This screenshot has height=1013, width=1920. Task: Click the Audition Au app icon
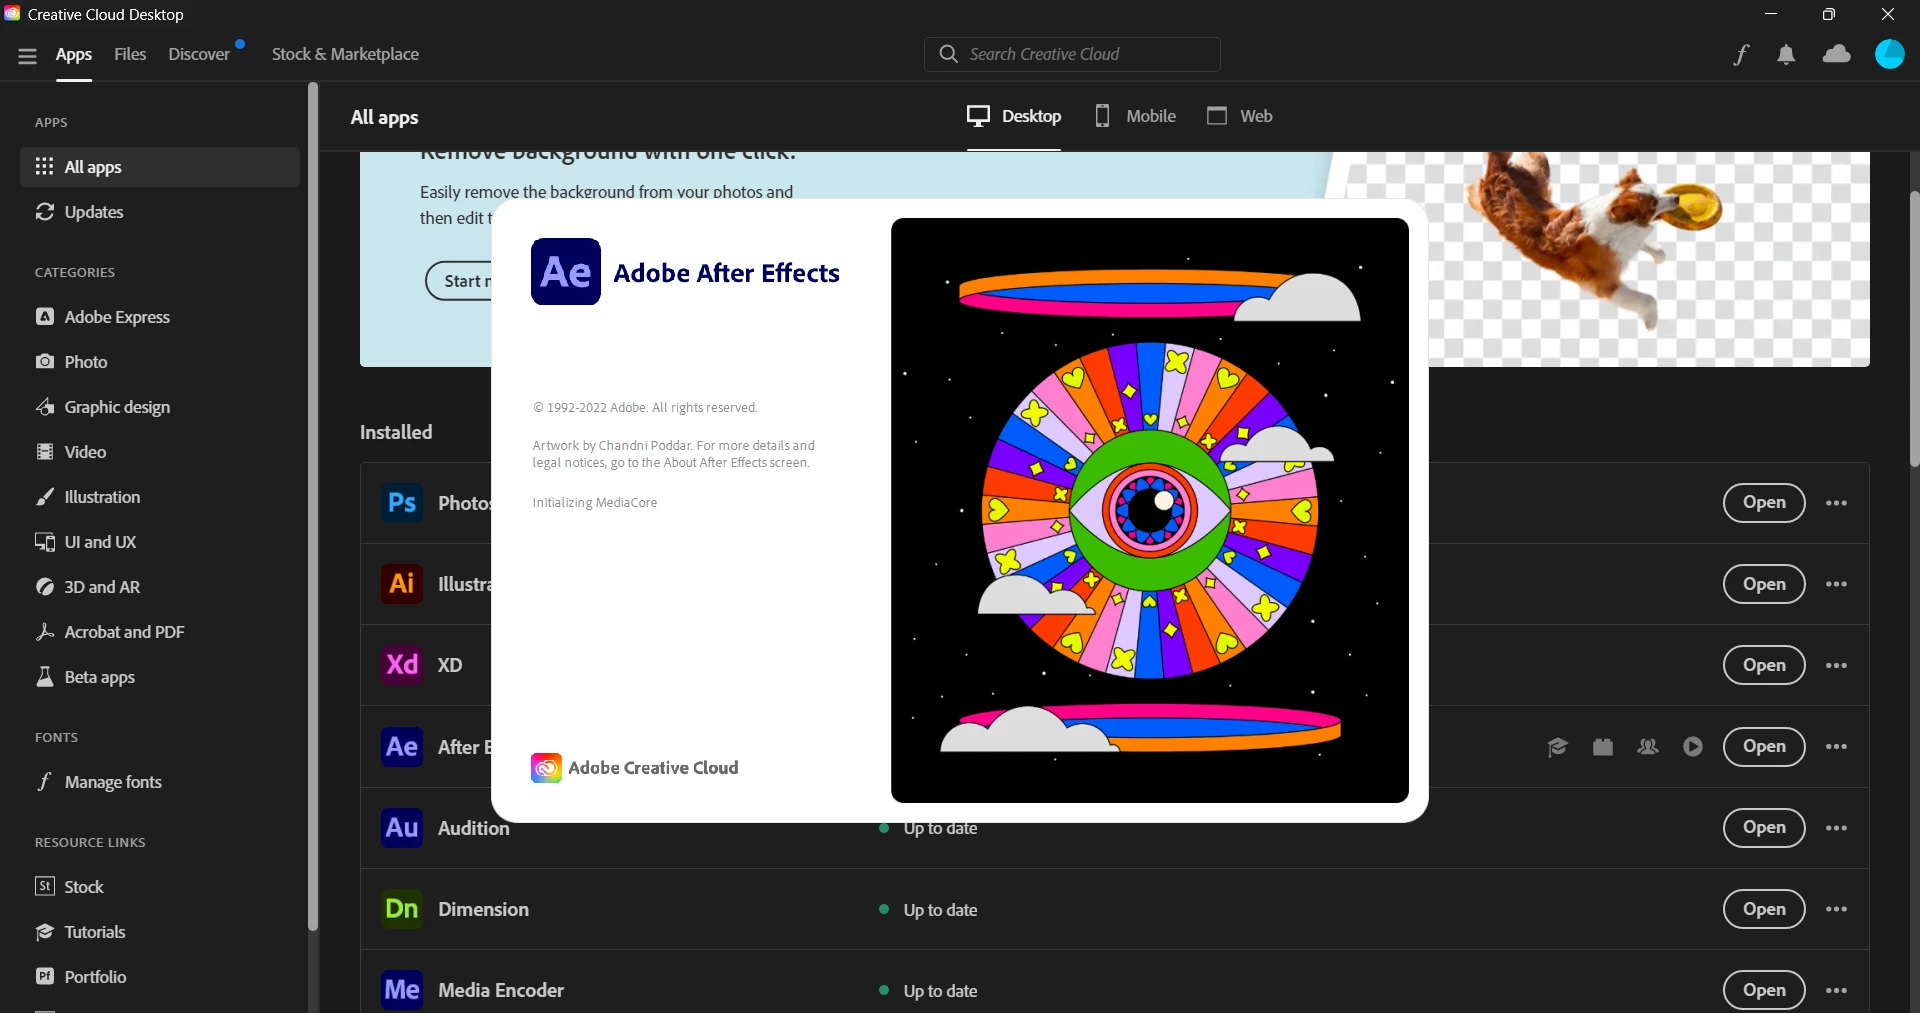pos(402,828)
